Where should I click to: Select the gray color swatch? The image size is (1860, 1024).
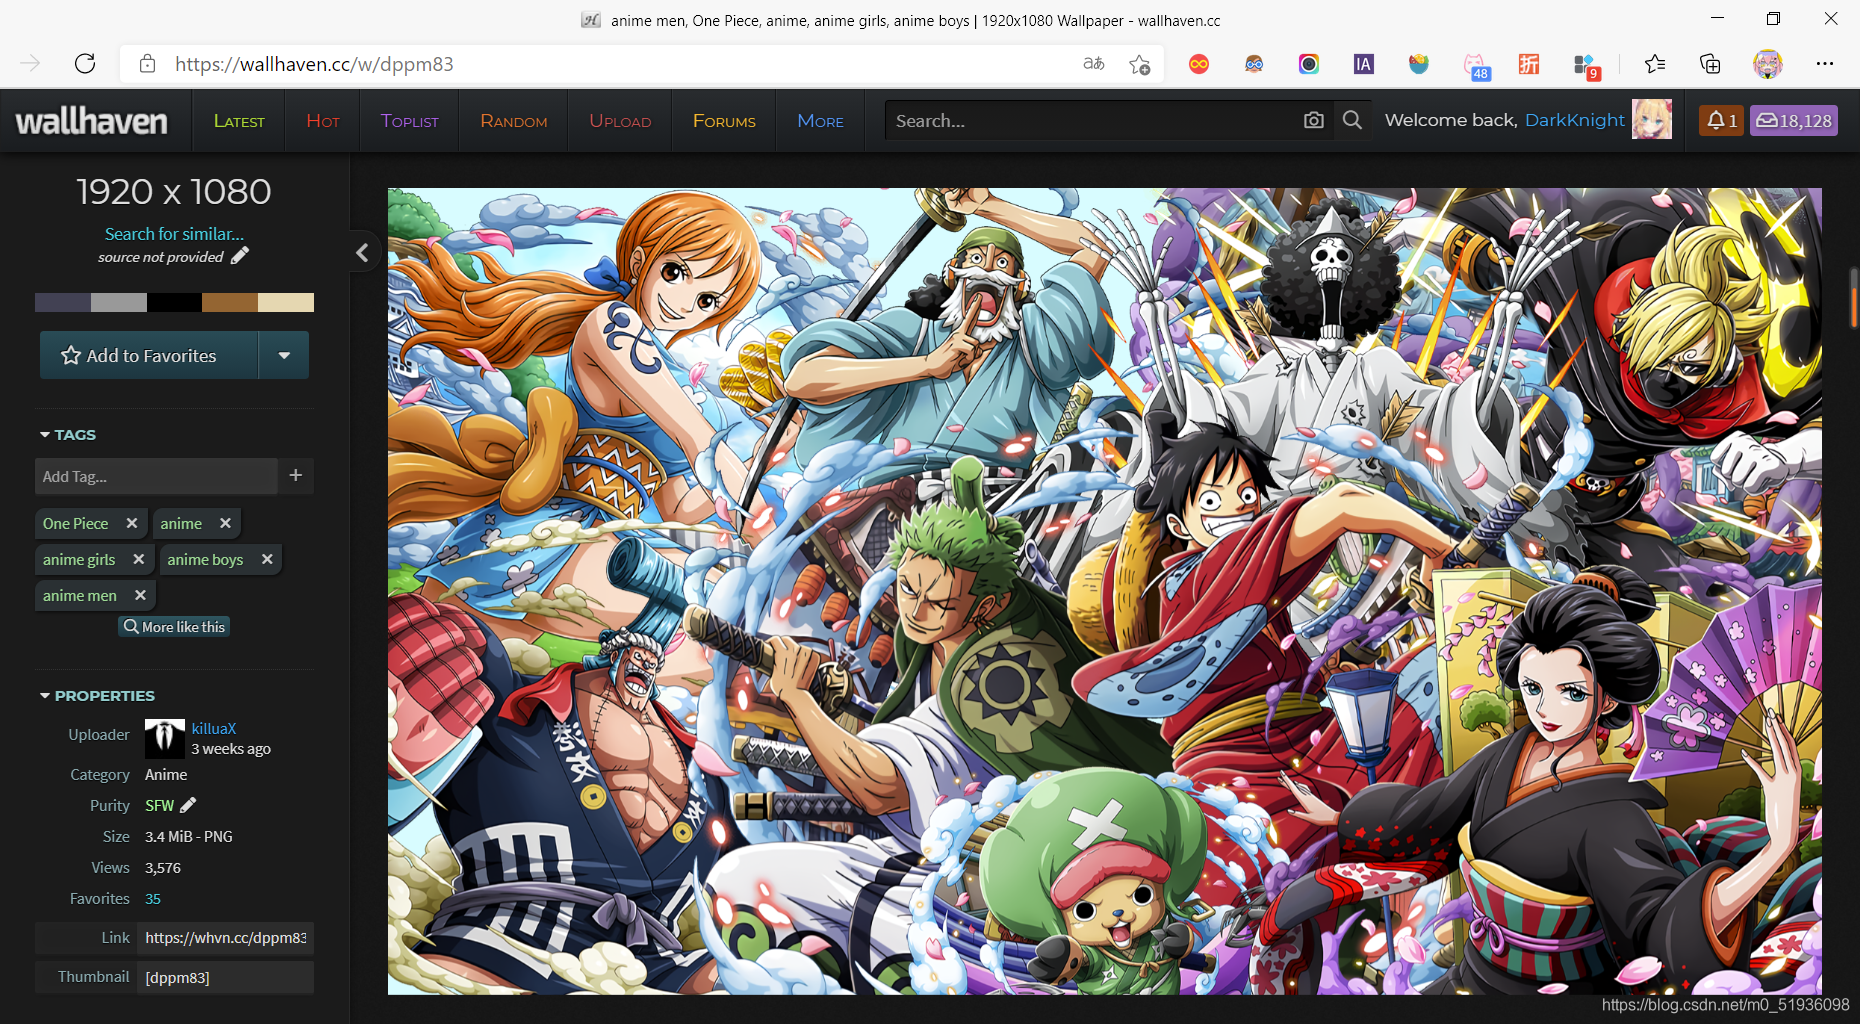[x=119, y=302]
